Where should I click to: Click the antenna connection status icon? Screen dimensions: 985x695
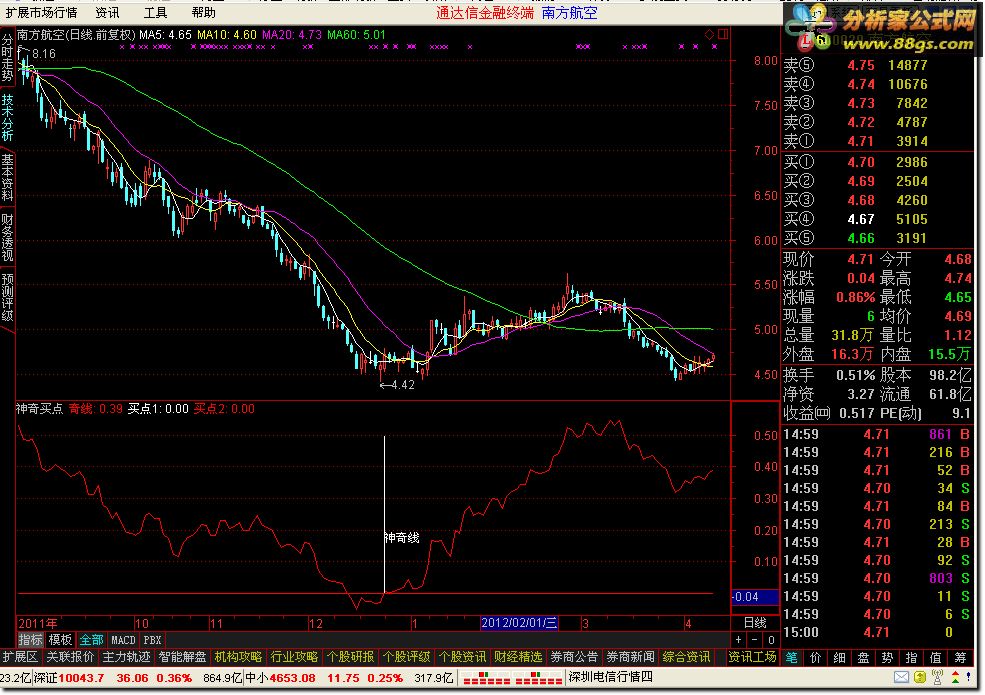tap(937, 677)
